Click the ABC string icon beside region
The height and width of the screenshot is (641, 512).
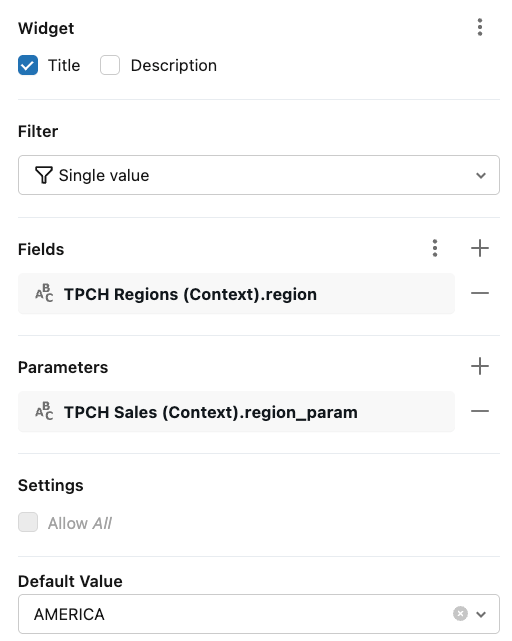[x=44, y=293]
